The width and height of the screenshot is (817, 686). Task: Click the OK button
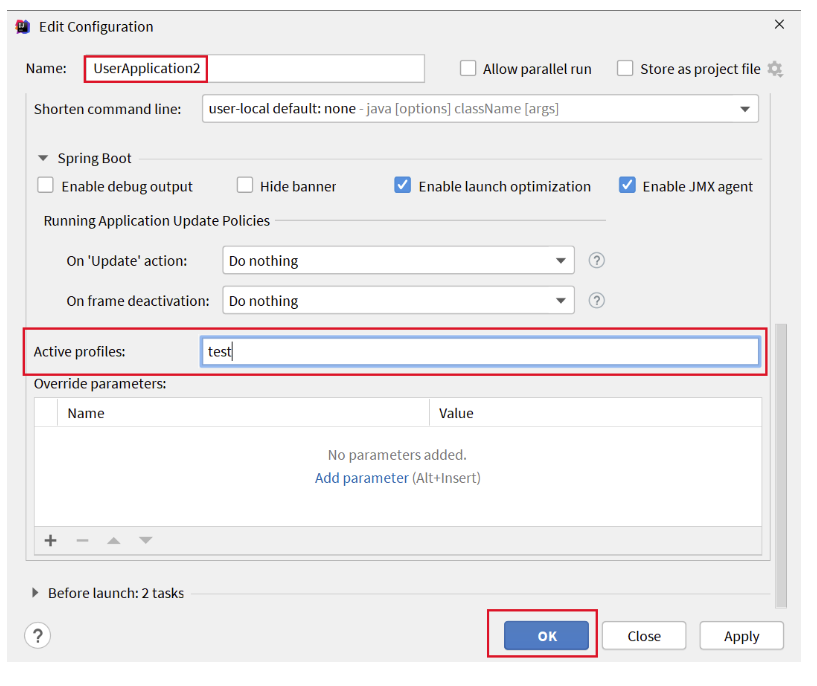click(x=546, y=635)
